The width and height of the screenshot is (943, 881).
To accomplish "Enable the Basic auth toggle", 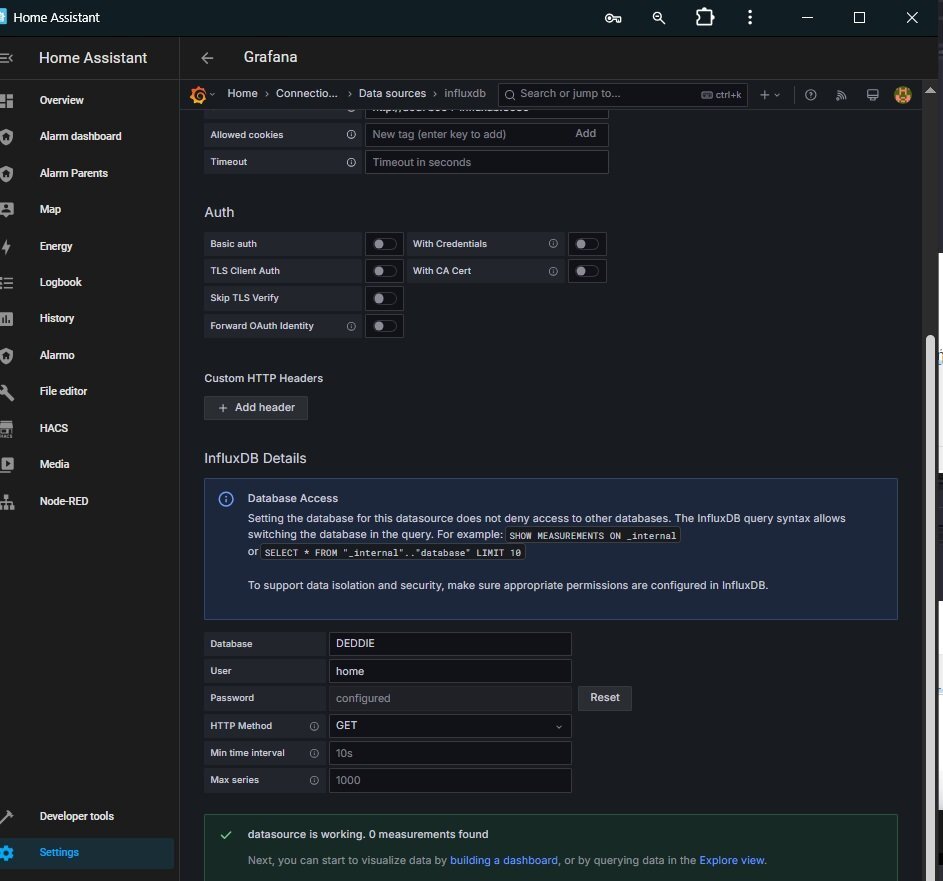I will [x=384, y=244].
